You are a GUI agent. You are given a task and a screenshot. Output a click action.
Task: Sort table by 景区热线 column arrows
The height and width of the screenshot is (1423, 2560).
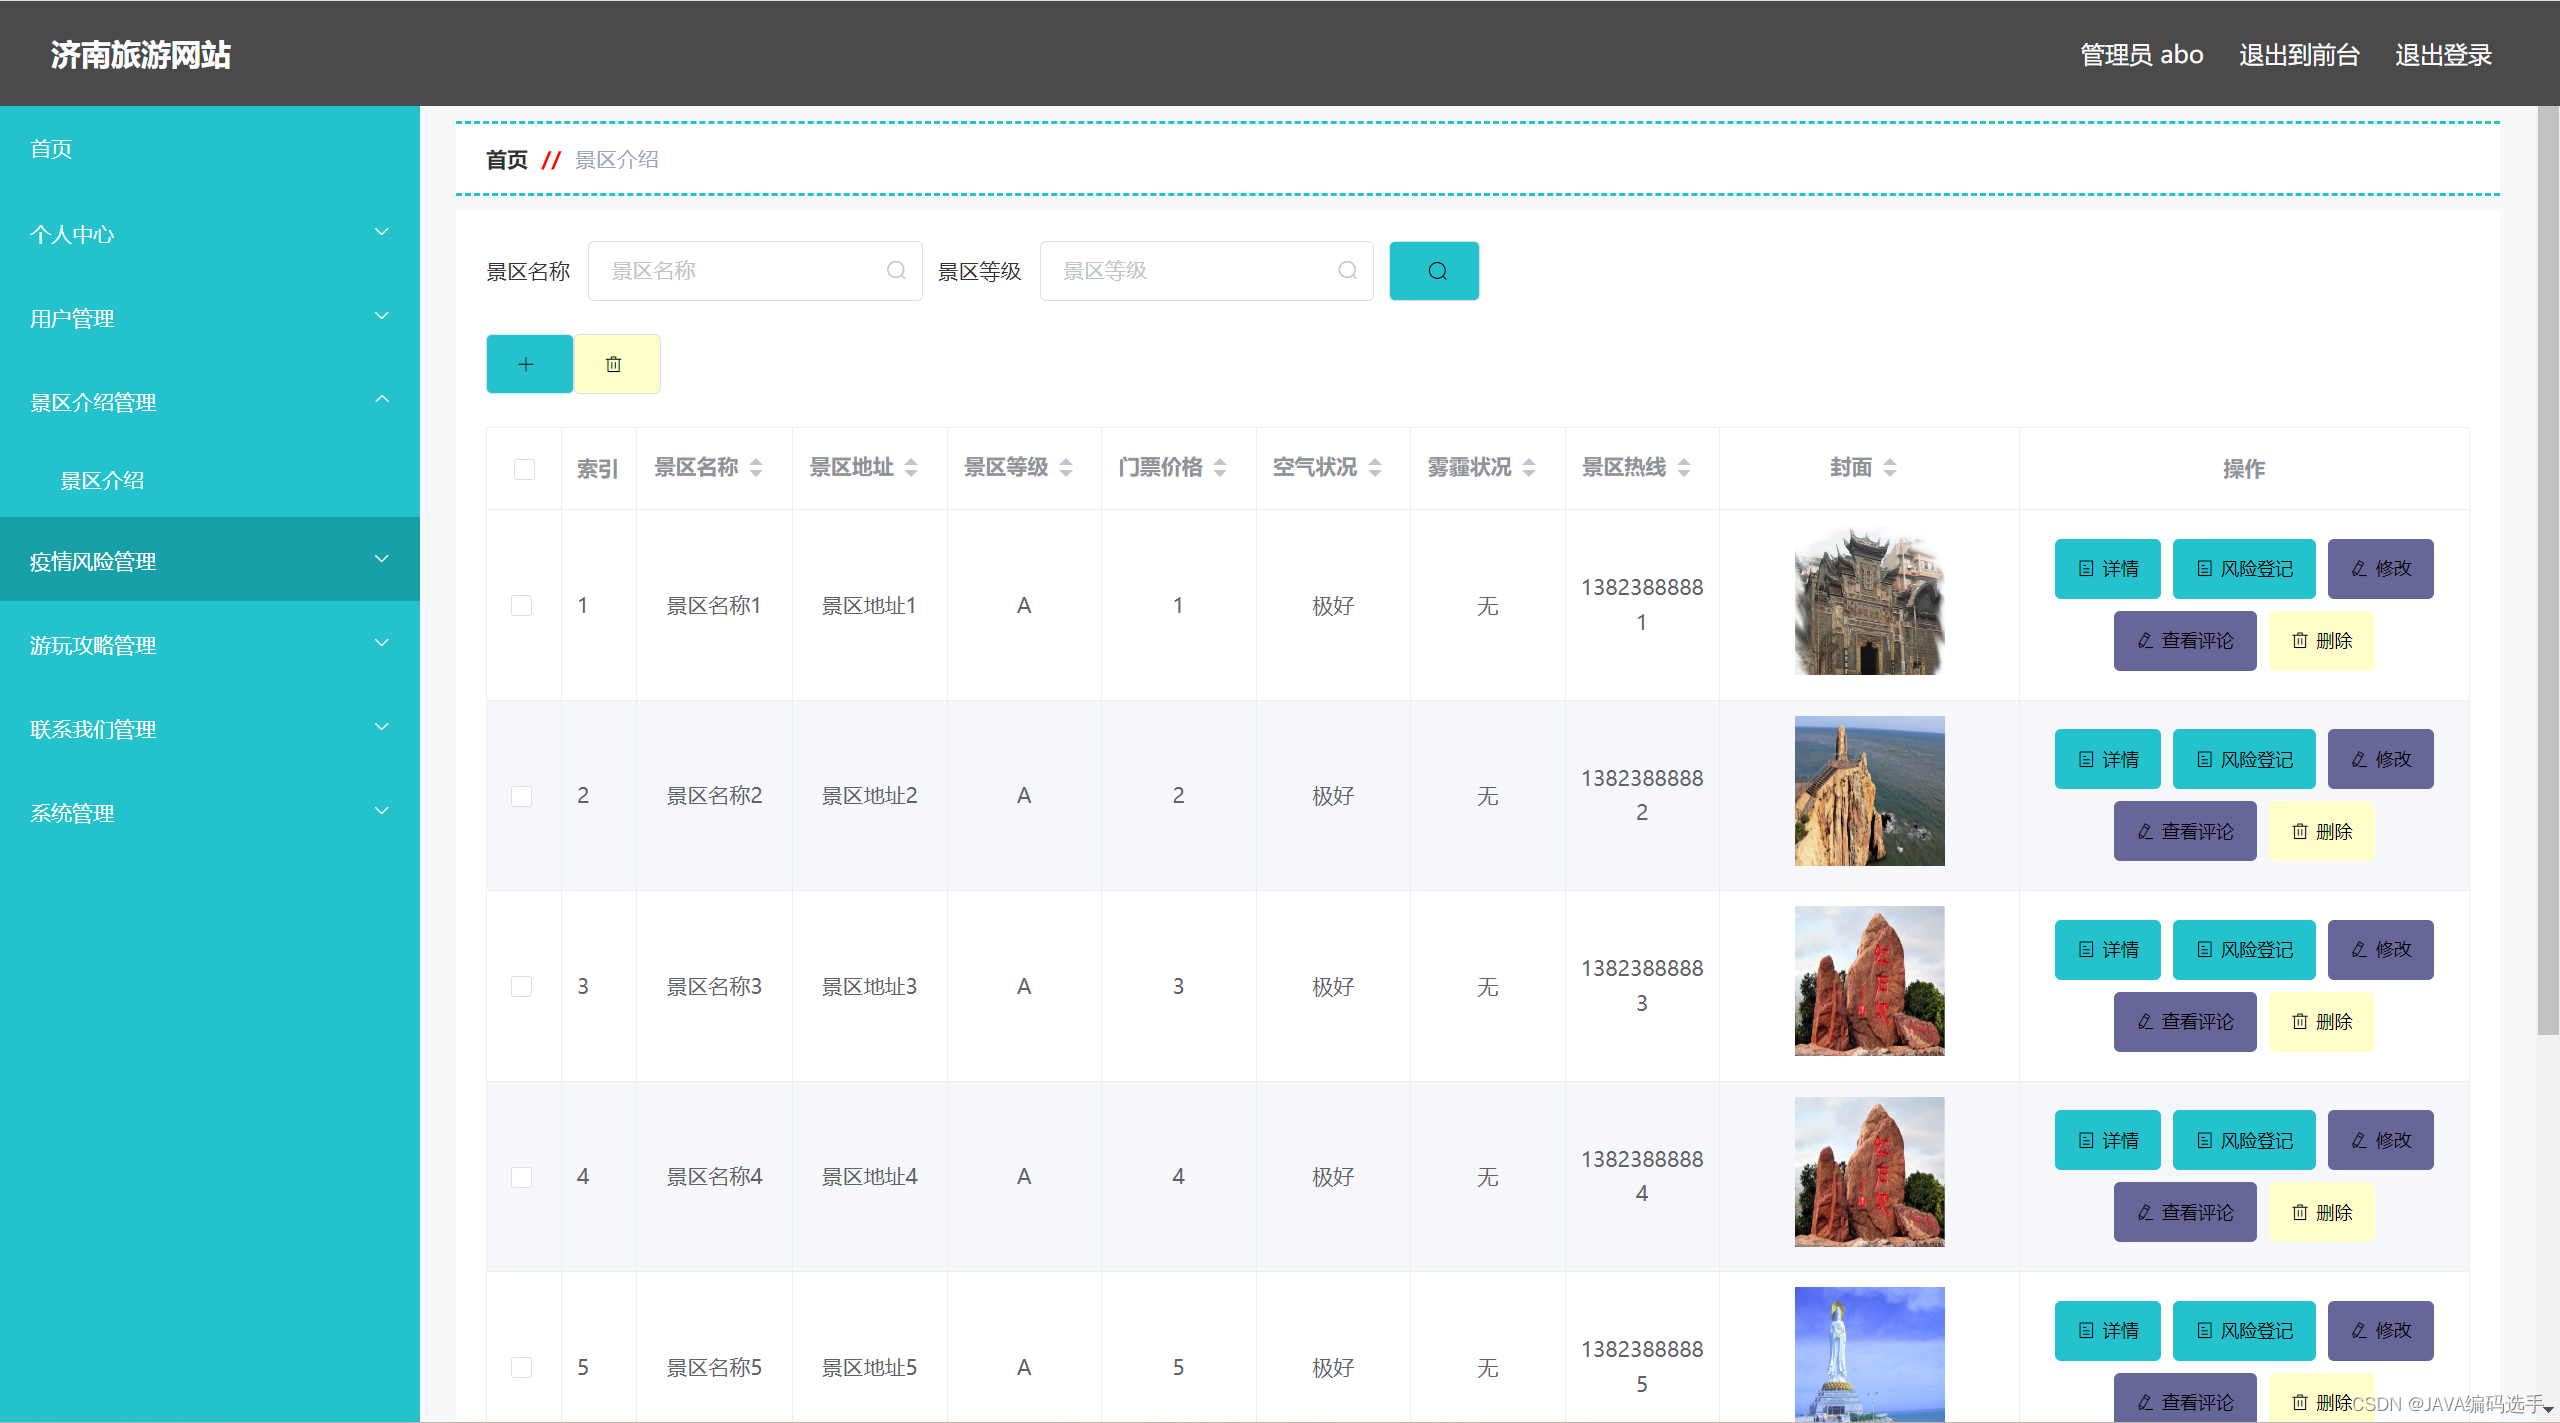coord(1684,468)
